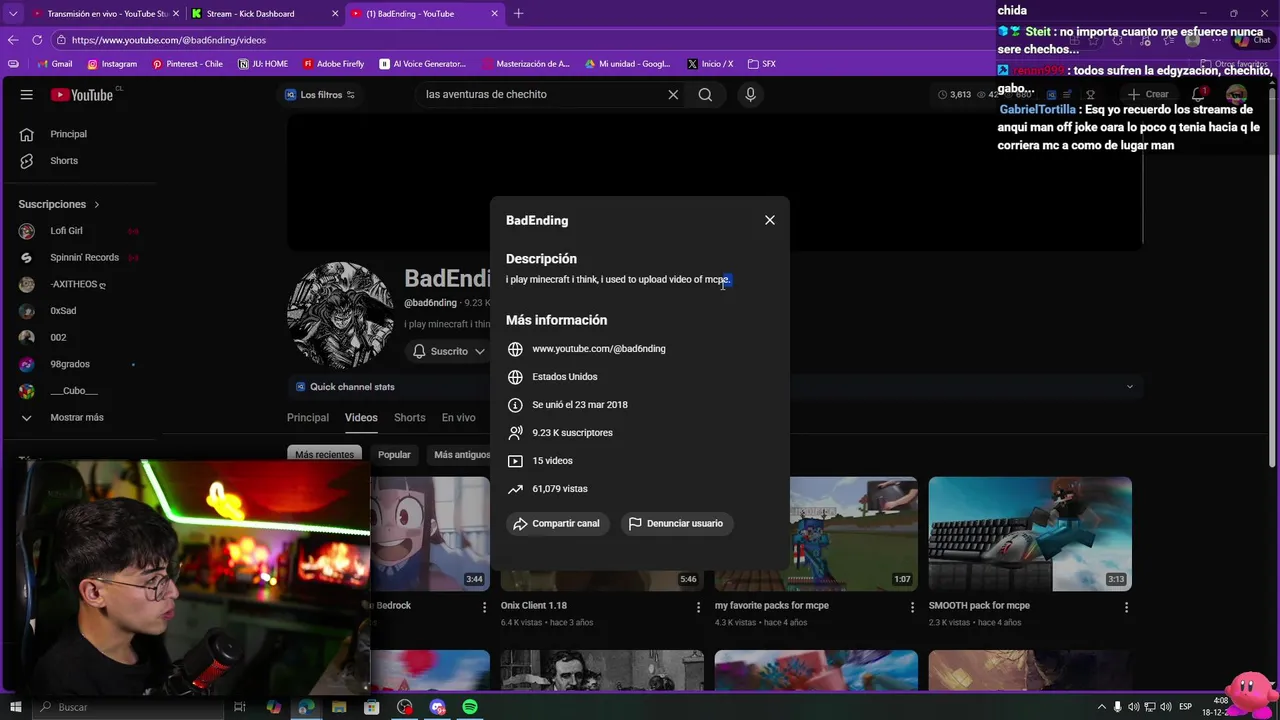The width and height of the screenshot is (1280, 720).
Task: Click the Denunciar usuario button
Action: click(x=677, y=524)
